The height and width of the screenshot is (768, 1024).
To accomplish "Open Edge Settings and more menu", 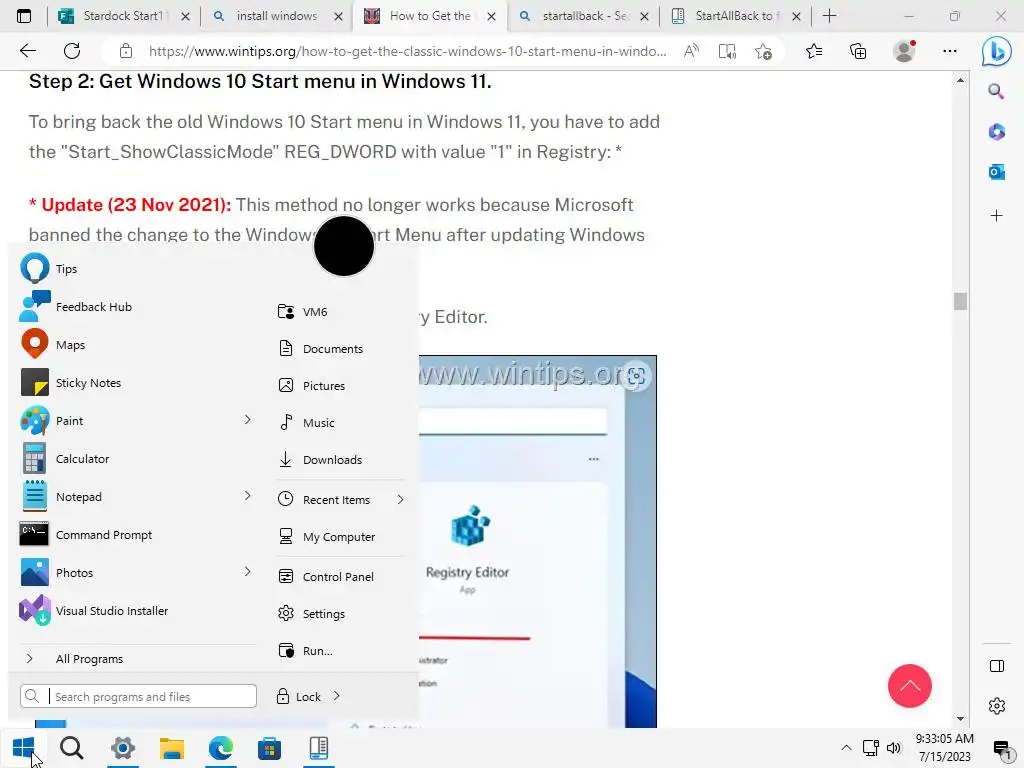I will click(950, 51).
